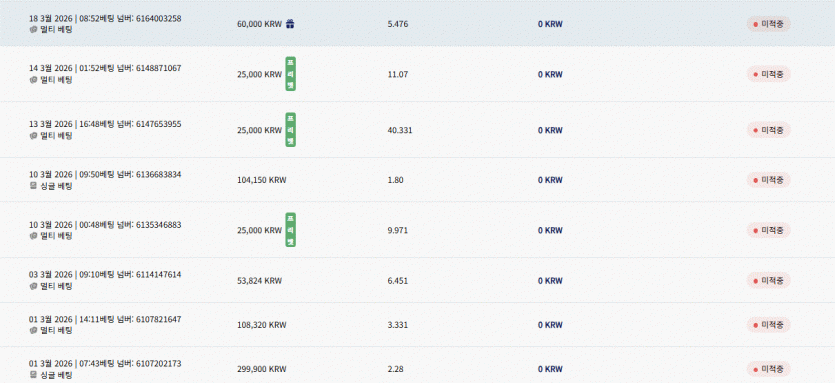The image size is (835, 383).
Task: Select the 60,000 KRW stake amount
Action: pyautogui.click(x=259, y=24)
